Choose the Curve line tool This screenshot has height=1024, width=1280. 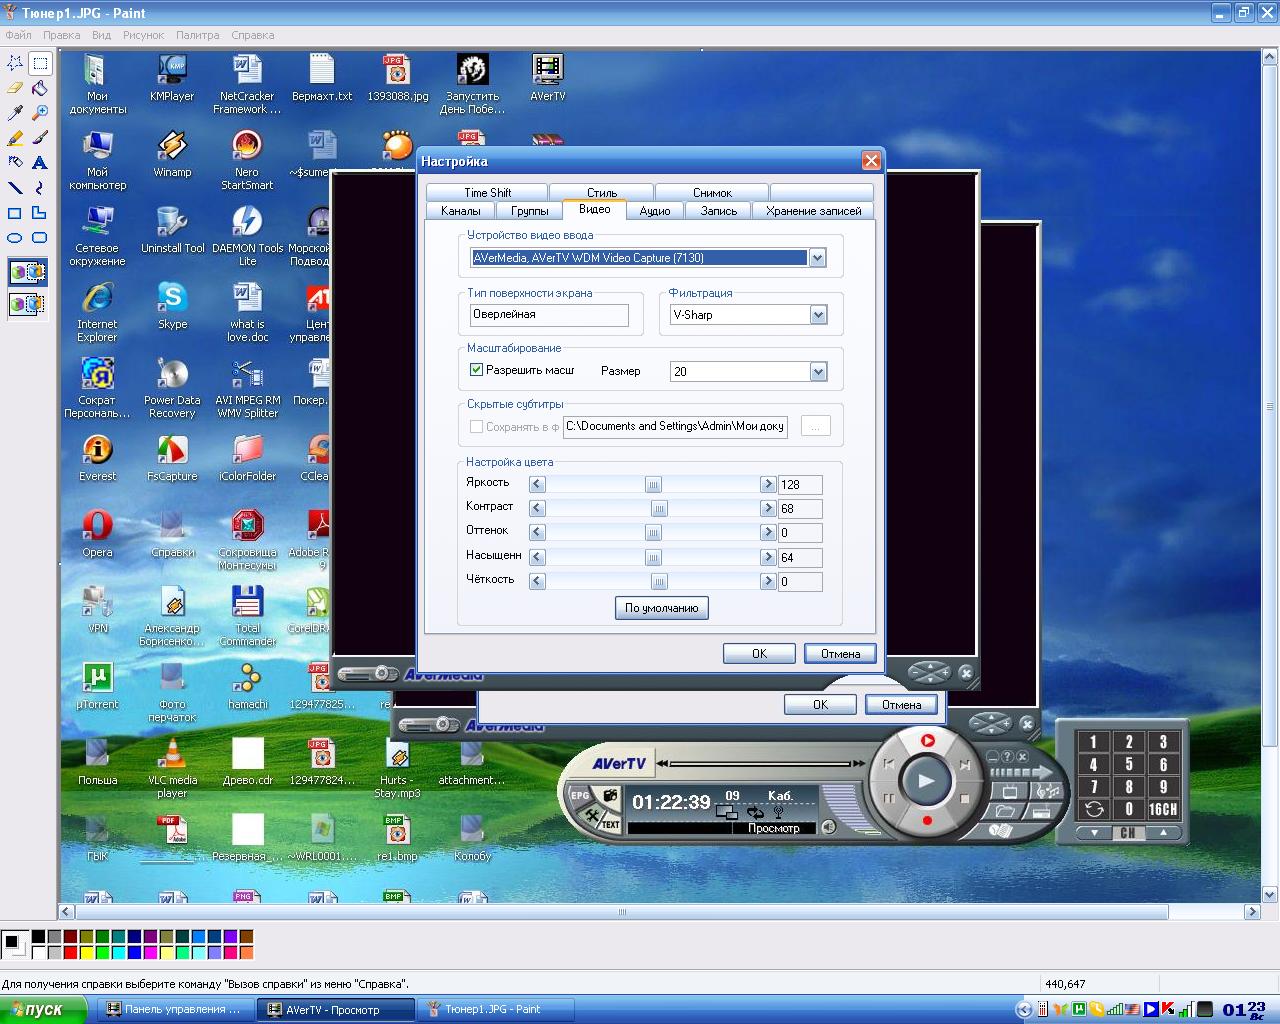click(x=40, y=188)
